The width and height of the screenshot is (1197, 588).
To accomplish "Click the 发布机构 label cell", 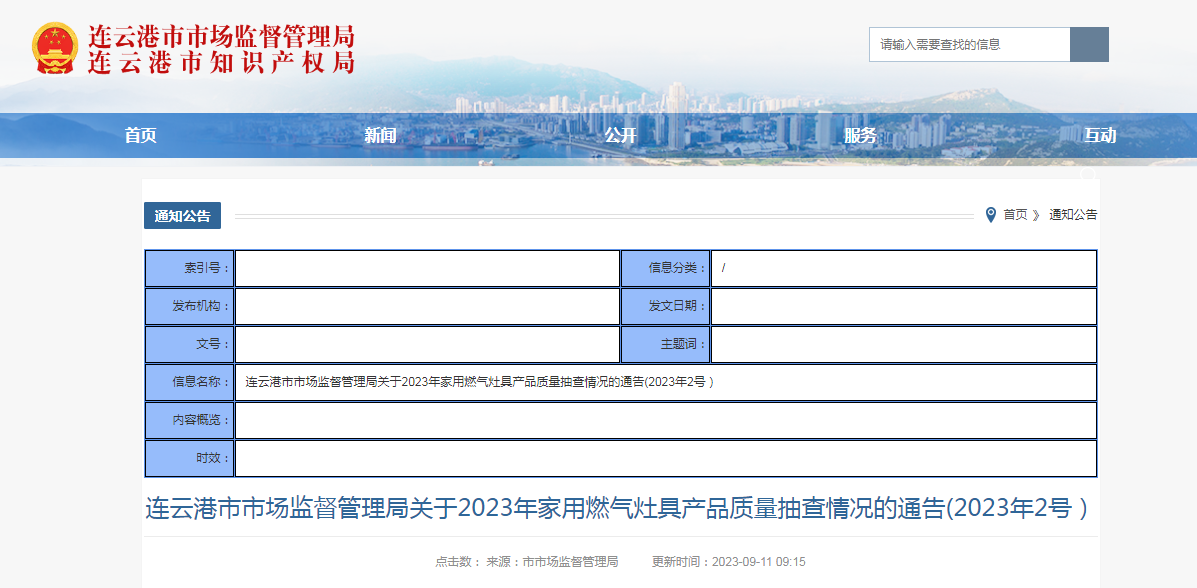I will click(x=189, y=306).
